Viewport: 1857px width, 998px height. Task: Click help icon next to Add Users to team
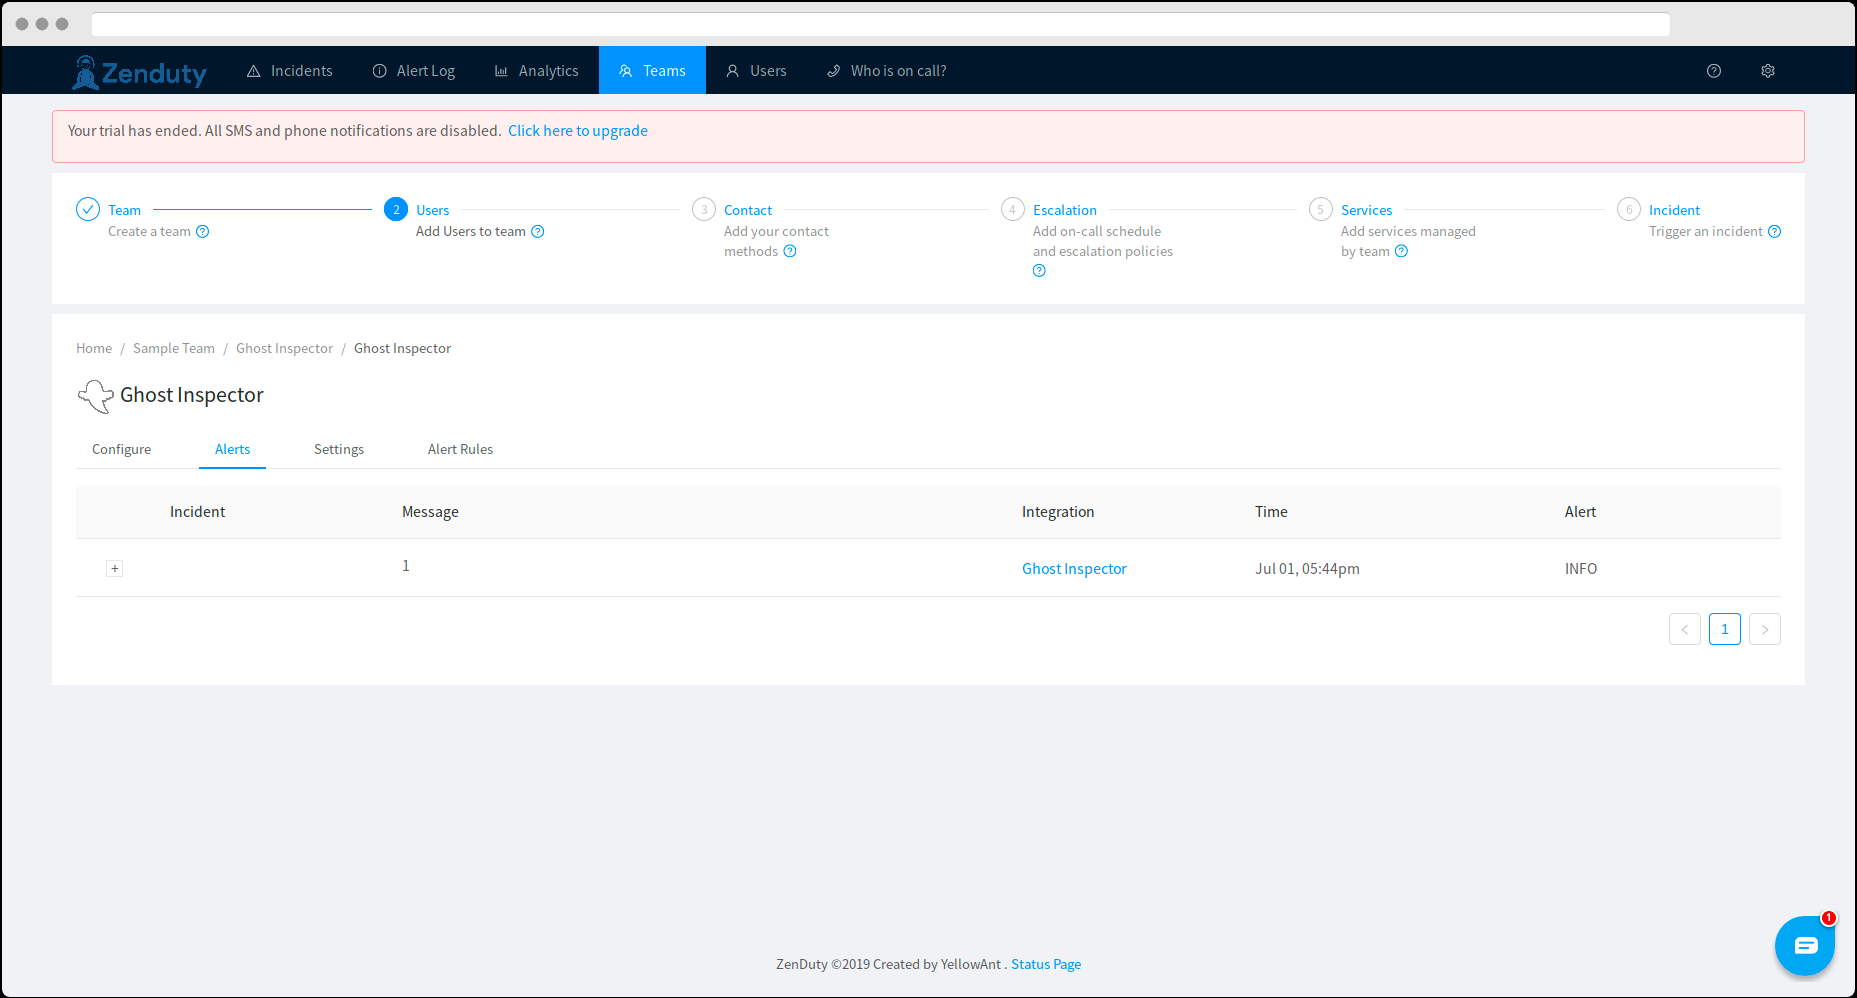(538, 232)
